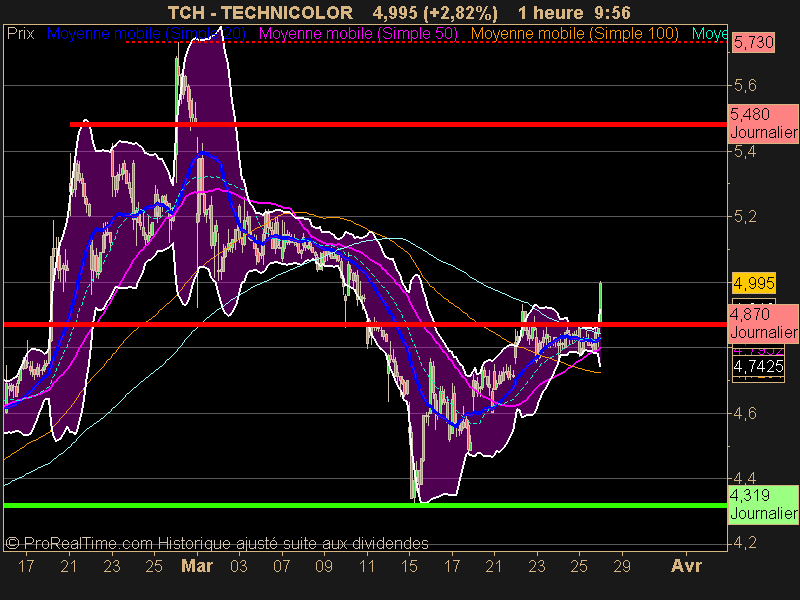
Task: Click the 4,870 Journalier level label
Action: [763, 323]
